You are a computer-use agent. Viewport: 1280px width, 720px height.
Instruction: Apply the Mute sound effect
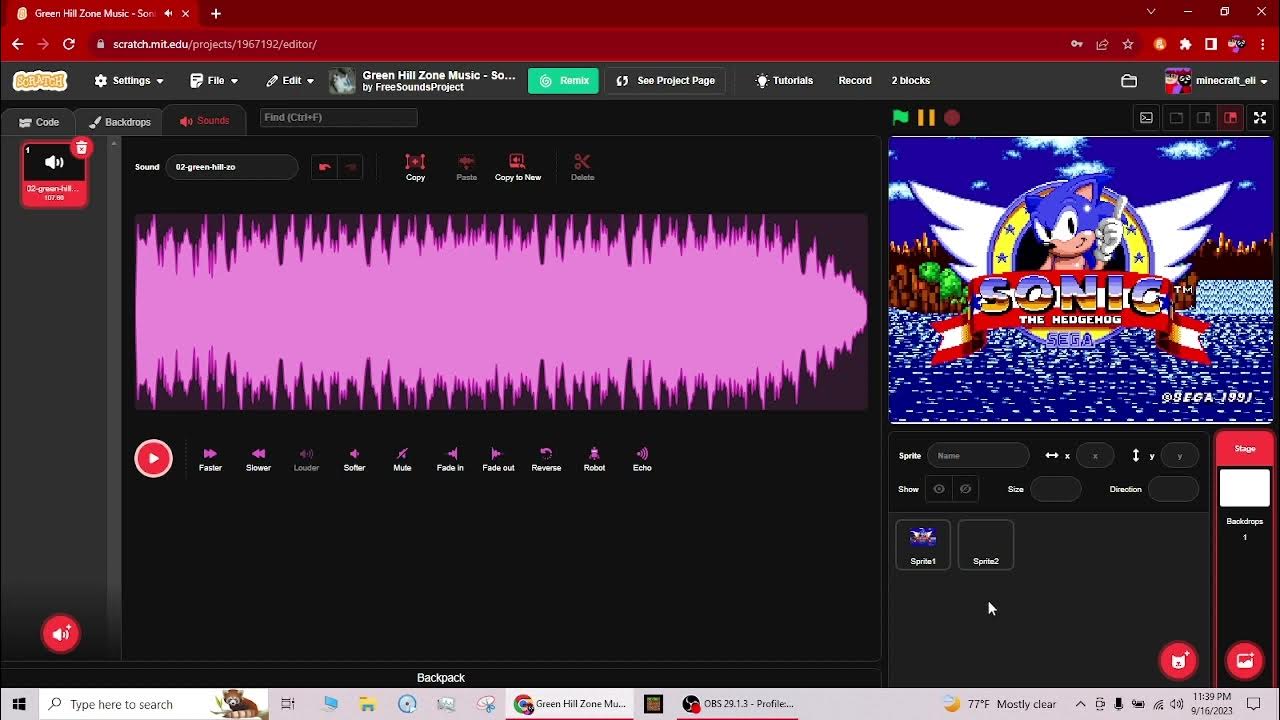point(402,459)
